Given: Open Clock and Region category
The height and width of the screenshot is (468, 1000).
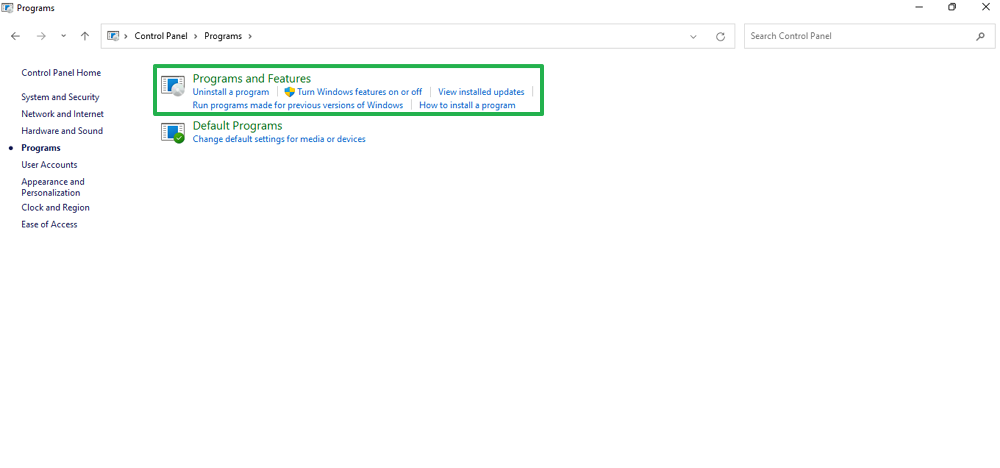Looking at the screenshot, I should [x=55, y=207].
